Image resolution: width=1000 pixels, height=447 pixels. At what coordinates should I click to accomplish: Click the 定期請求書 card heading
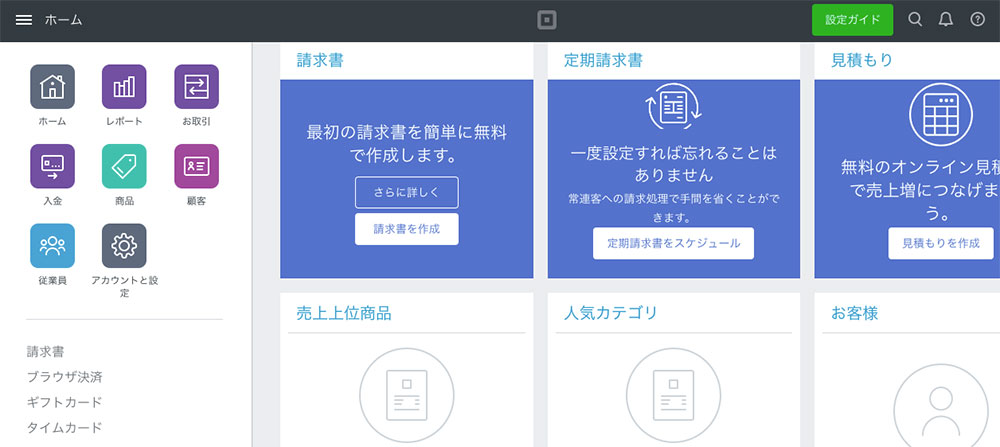click(x=603, y=61)
